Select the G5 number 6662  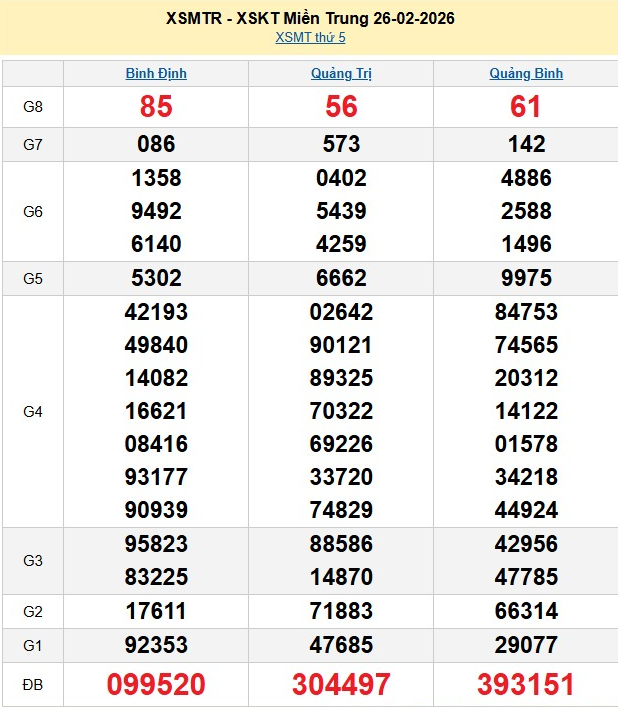(341, 278)
